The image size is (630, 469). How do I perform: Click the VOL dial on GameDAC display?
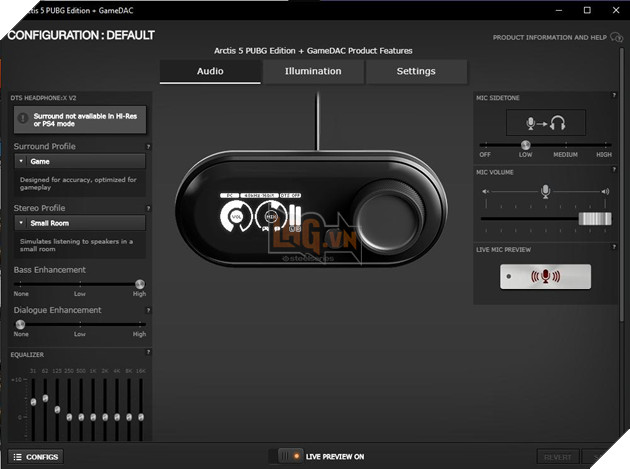(237, 214)
